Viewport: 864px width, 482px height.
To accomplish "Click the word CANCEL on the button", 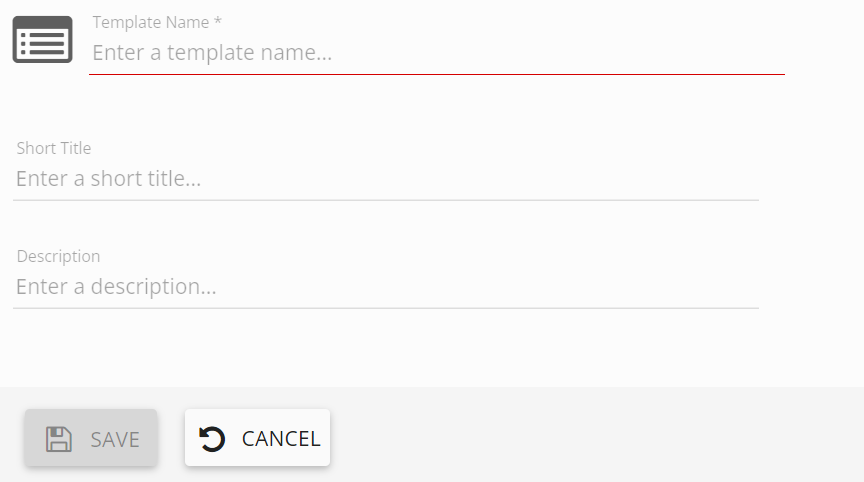I will coord(281,439).
